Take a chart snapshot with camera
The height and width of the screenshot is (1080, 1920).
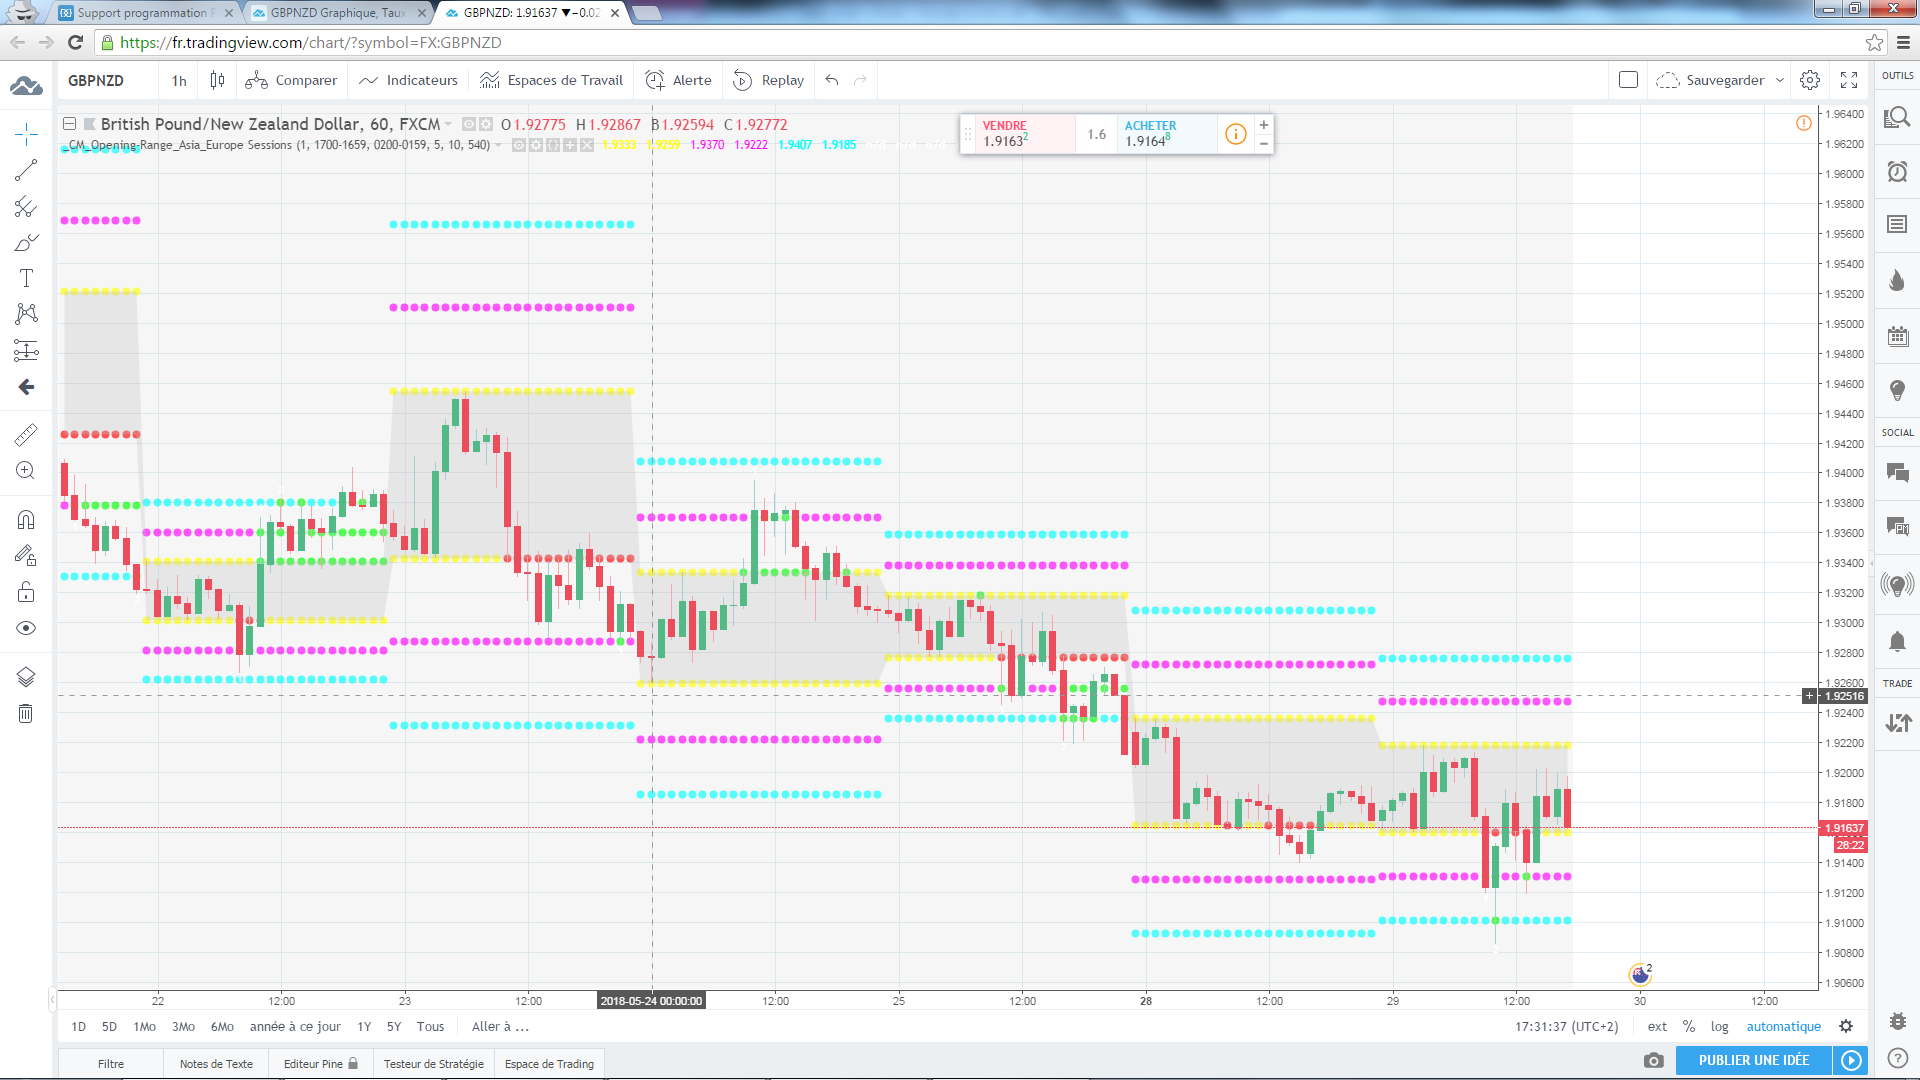click(1654, 1060)
